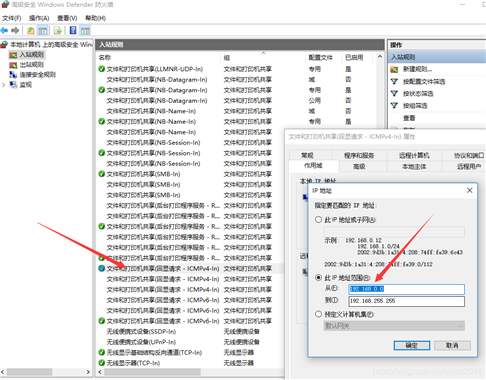Click the rule list horizontal scrollbar thumb

(152, 372)
